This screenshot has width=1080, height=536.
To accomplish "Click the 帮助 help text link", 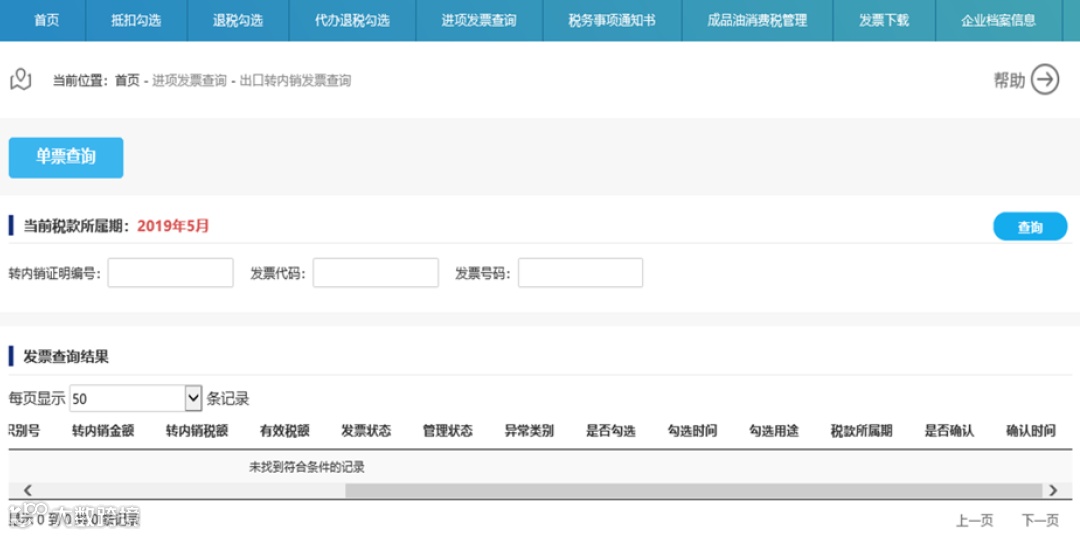I will 1009,81.
